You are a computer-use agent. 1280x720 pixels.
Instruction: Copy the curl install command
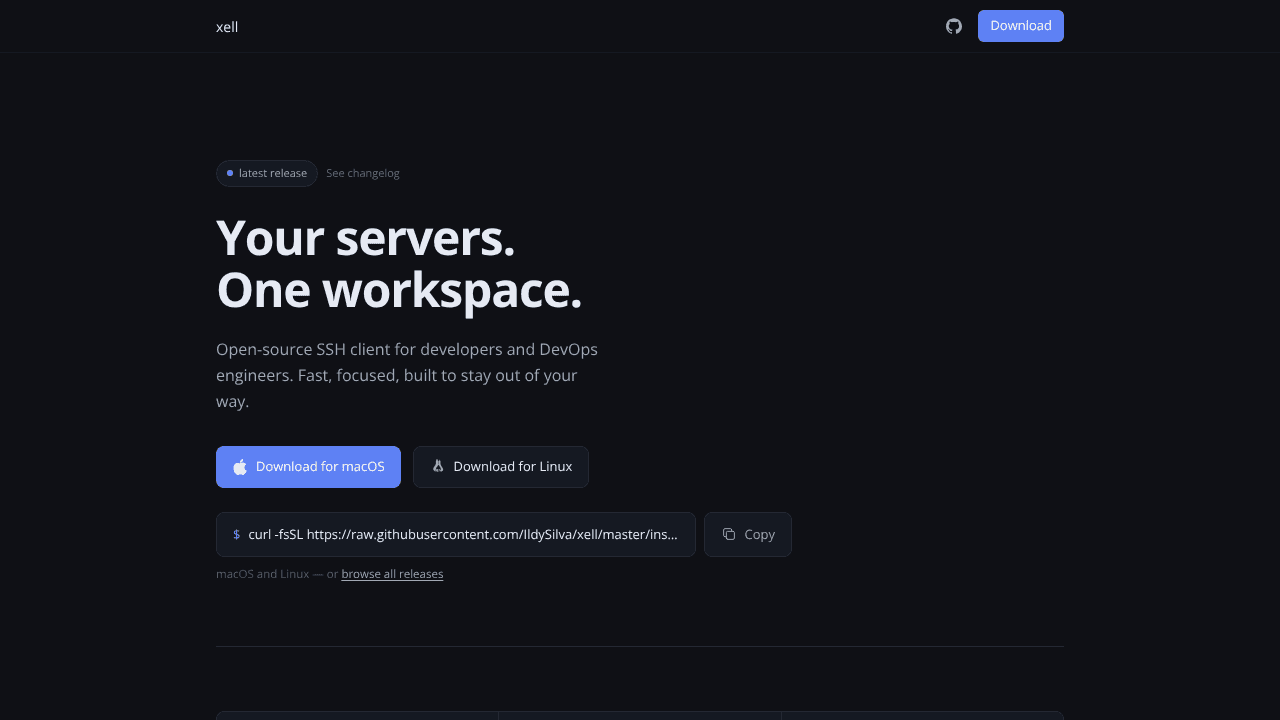click(748, 534)
